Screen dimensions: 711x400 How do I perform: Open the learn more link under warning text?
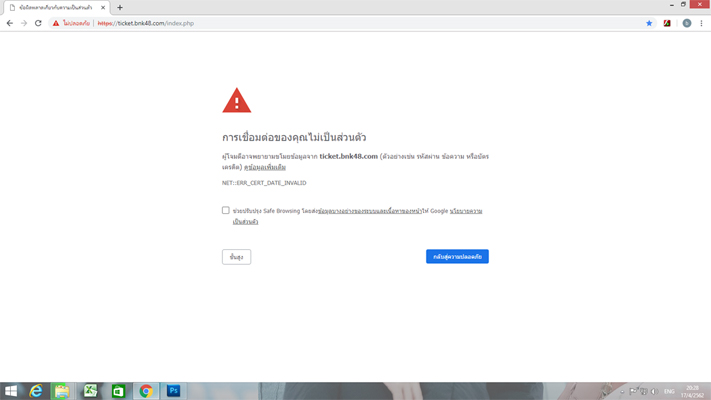(265, 167)
